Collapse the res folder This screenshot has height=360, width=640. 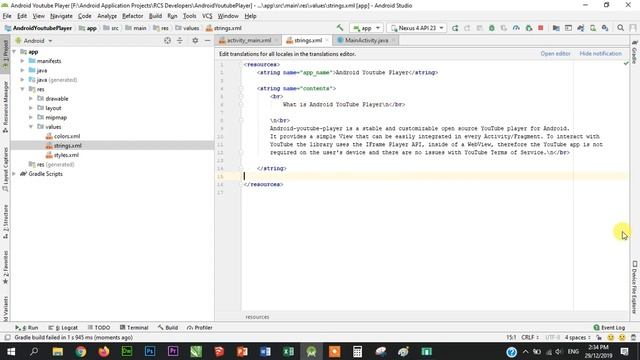tap(22, 89)
